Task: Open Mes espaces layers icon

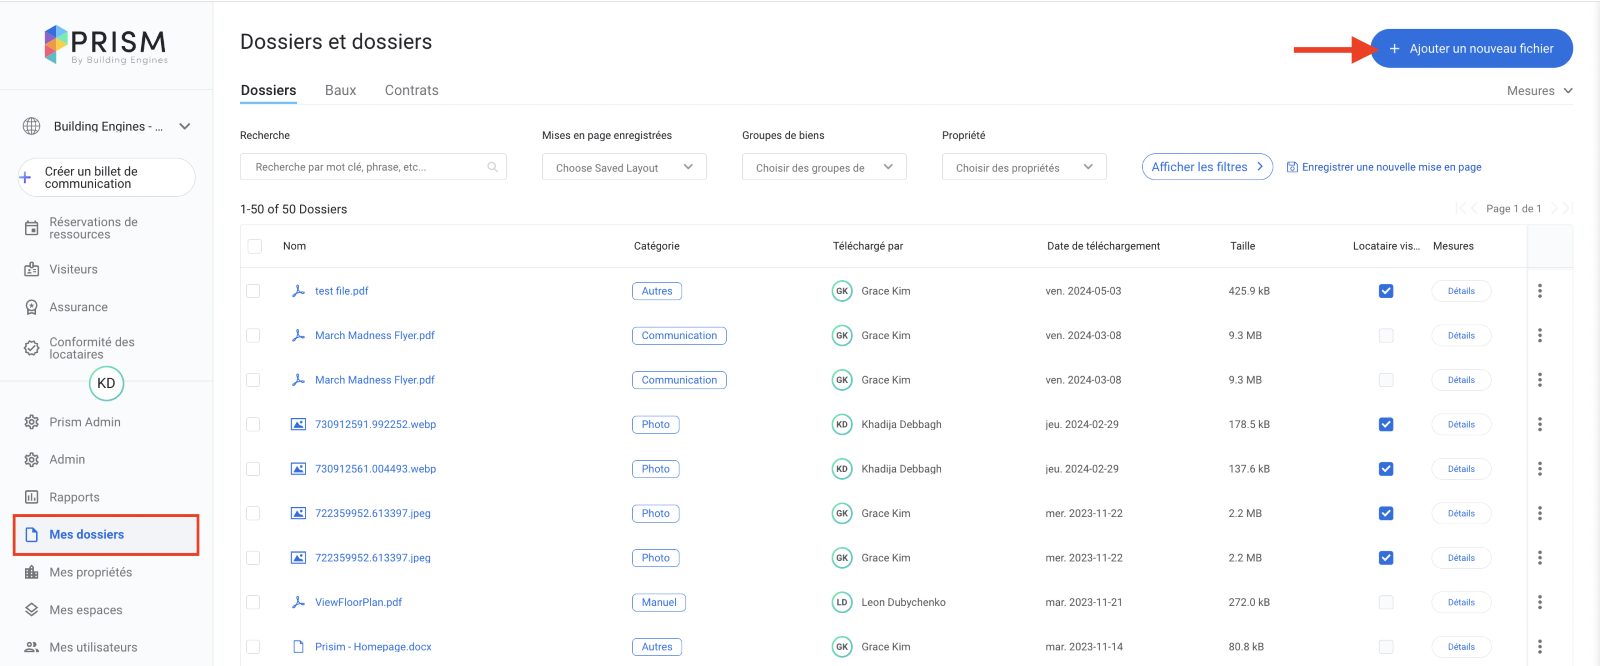Action: [x=32, y=610]
